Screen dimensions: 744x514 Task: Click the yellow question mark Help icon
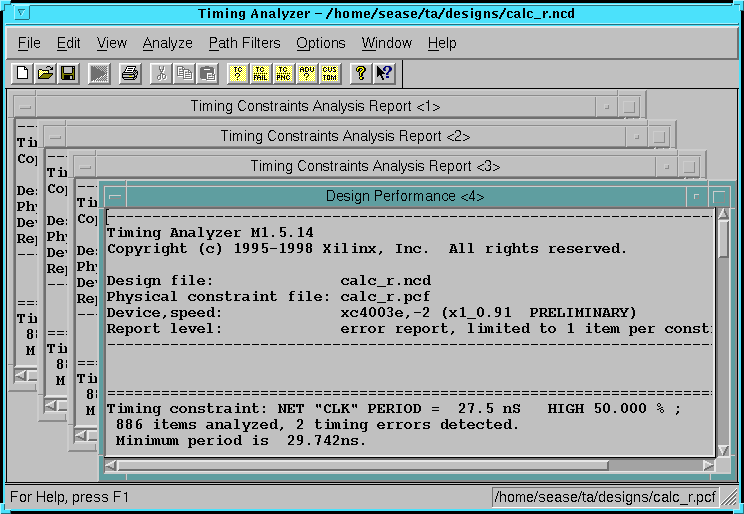[x=361, y=73]
